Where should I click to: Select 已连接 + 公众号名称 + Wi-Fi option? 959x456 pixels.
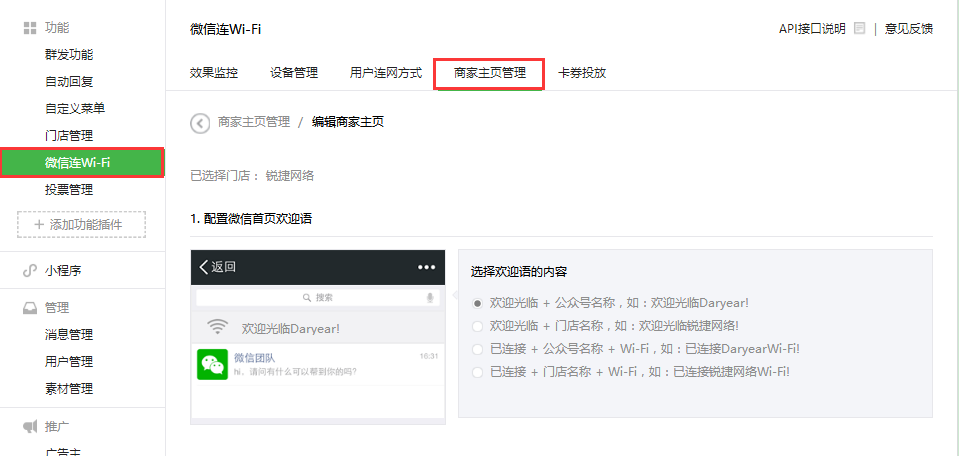pyautogui.click(x=478, y=349)
